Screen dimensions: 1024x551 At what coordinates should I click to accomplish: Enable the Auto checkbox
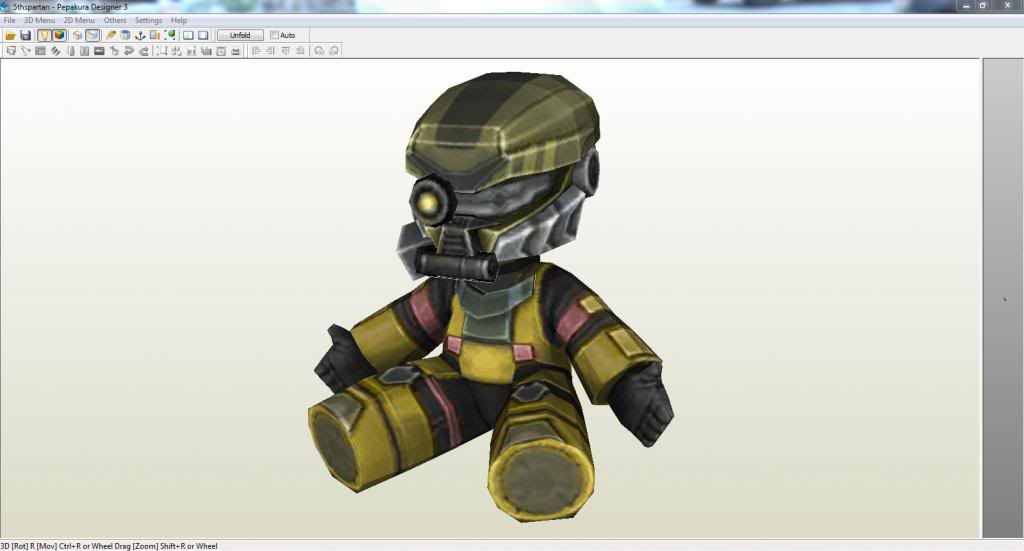coord(275,35)
